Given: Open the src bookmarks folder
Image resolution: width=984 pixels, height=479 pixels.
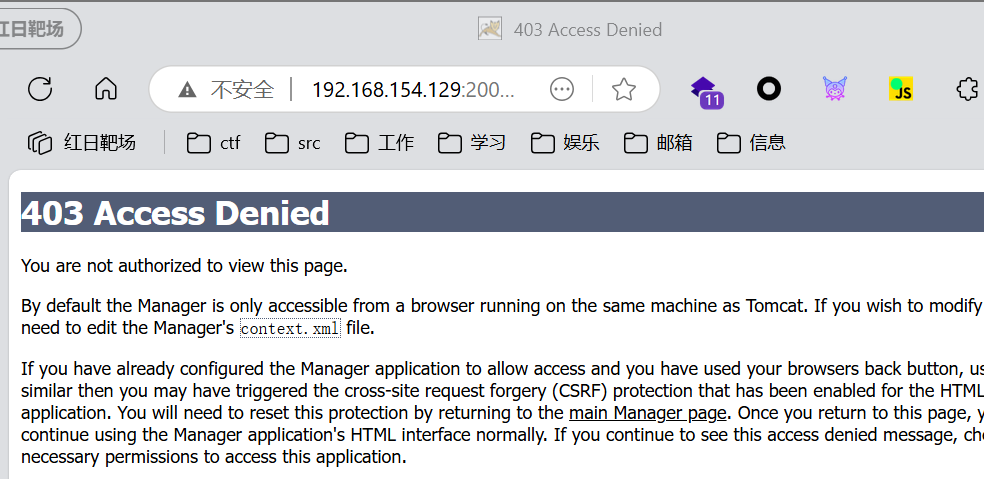Looking at the screenshot, I should click(x=292, y=143).
